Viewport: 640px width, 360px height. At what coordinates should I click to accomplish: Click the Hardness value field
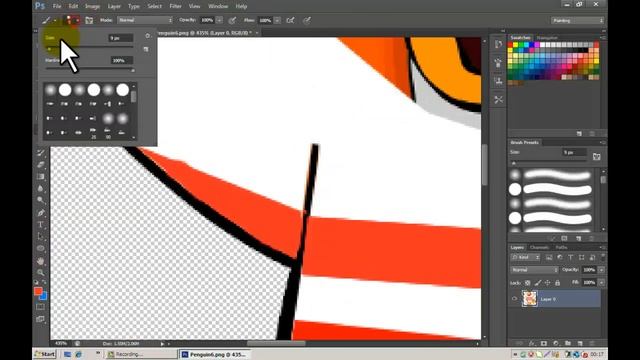pos(121,60)
